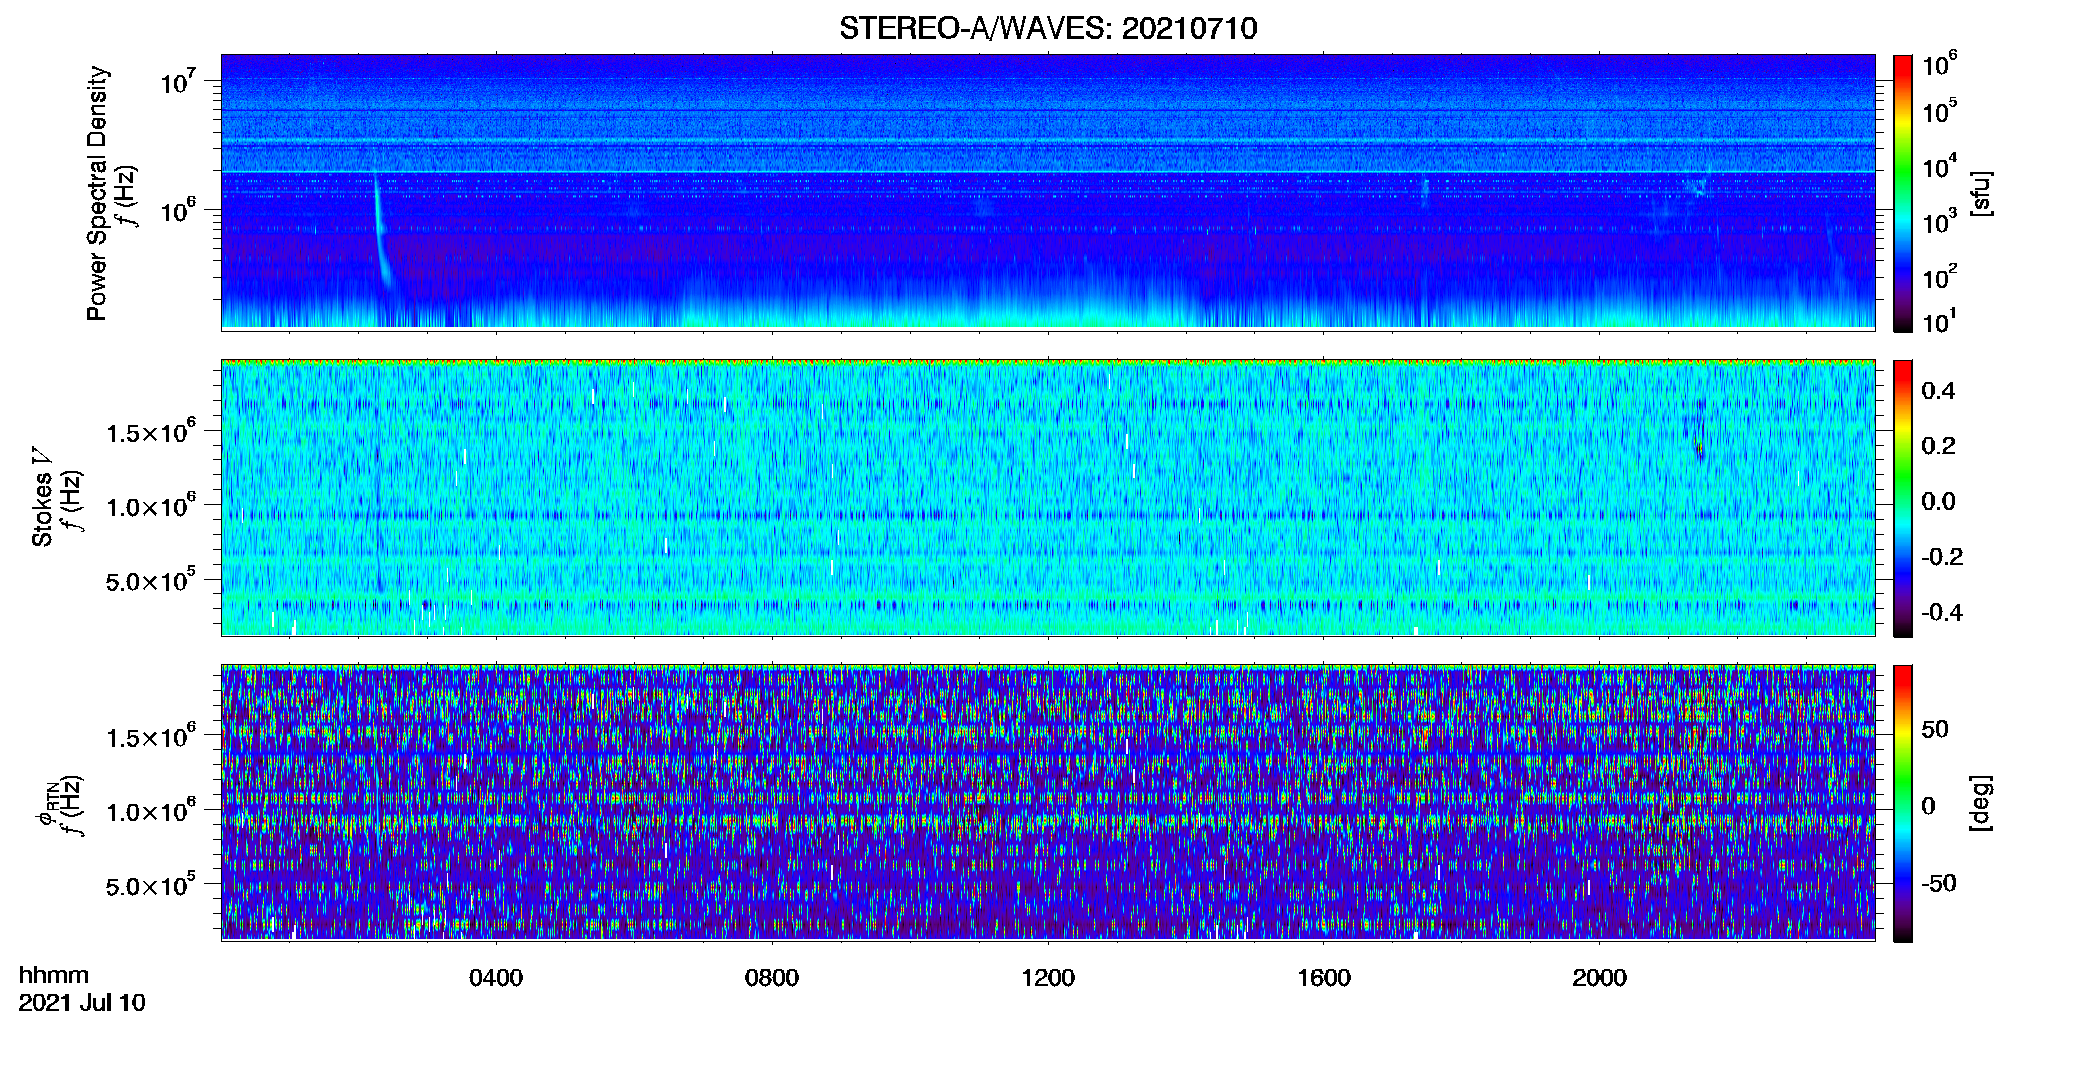The width and height of the screenshot is (2096, 1080).
Task: Click the "0.4" tick on Stokes V colorbar
Action: pos(1938,391)
